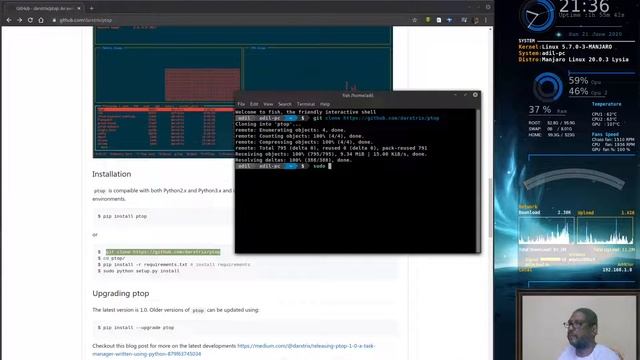The width and height of the screenshot is (640, 360).
Task: Open the Edit menu in terminal
Action: click(x=254, y=104)
